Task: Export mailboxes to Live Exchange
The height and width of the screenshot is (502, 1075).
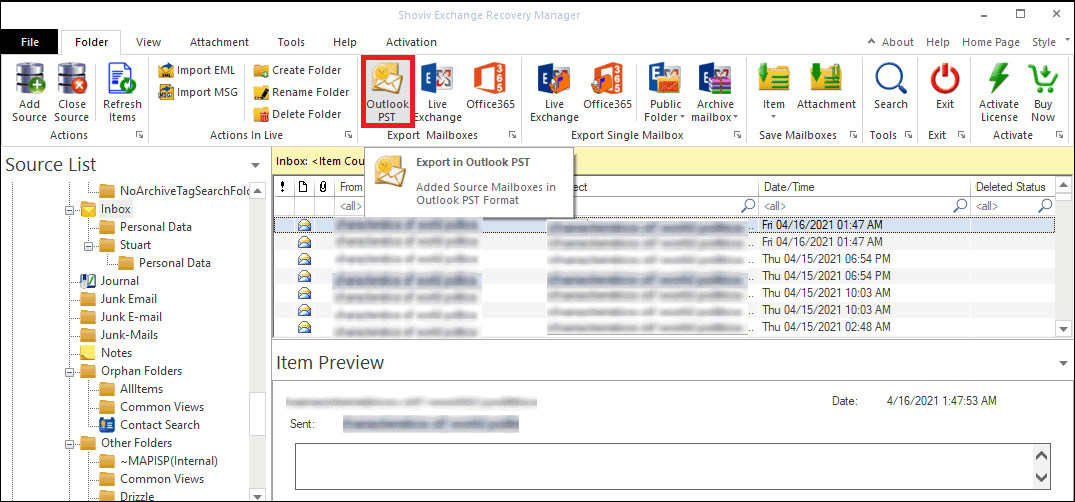Action: tap(437, 92)
